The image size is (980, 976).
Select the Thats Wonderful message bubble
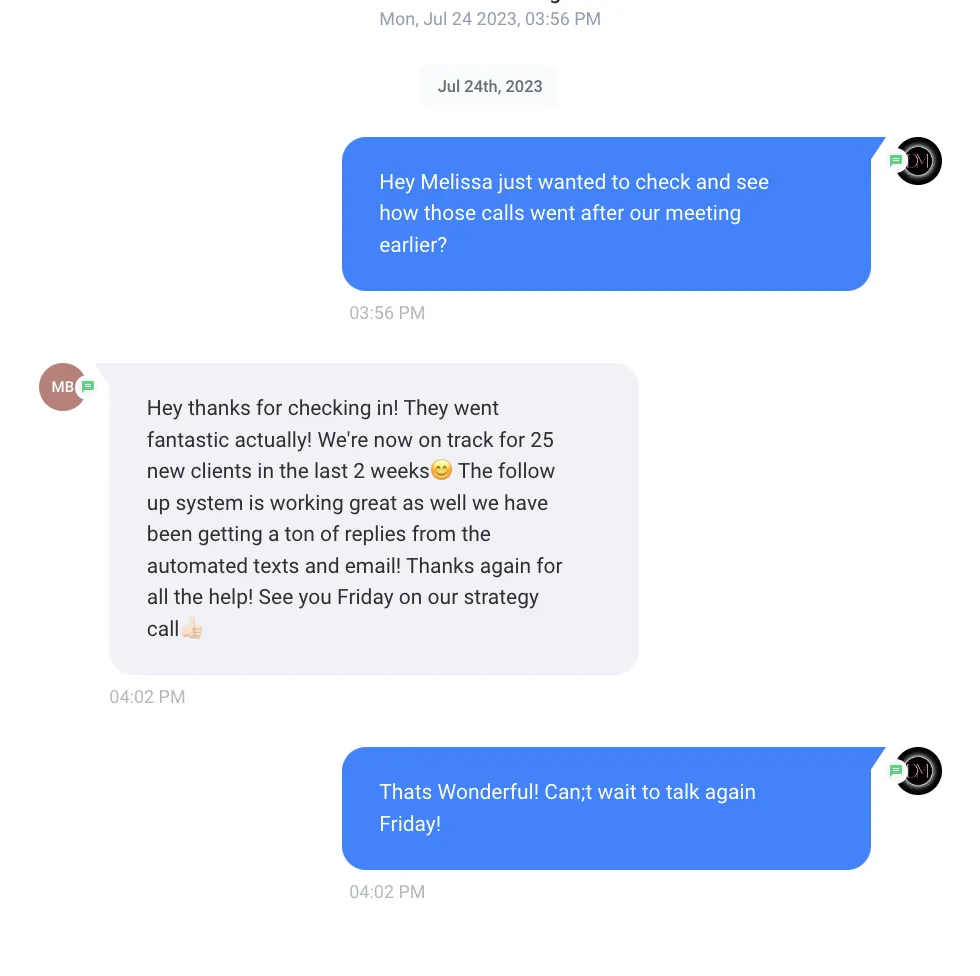[x=606, y=809]
